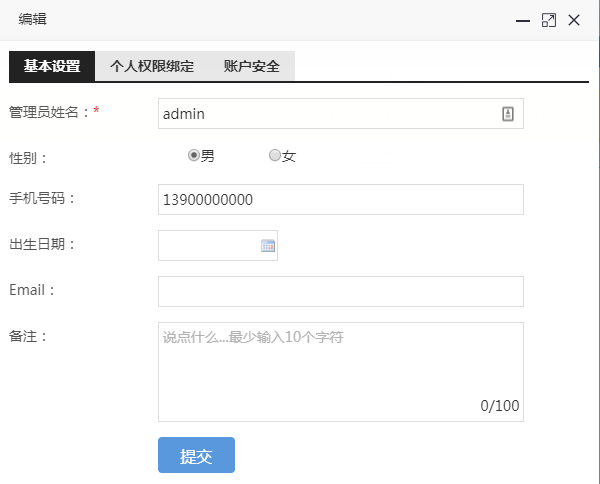The height and width of the screenshot is (484, 600).
Task: Click the 出生日期 label
Action: tap(42, 244)
